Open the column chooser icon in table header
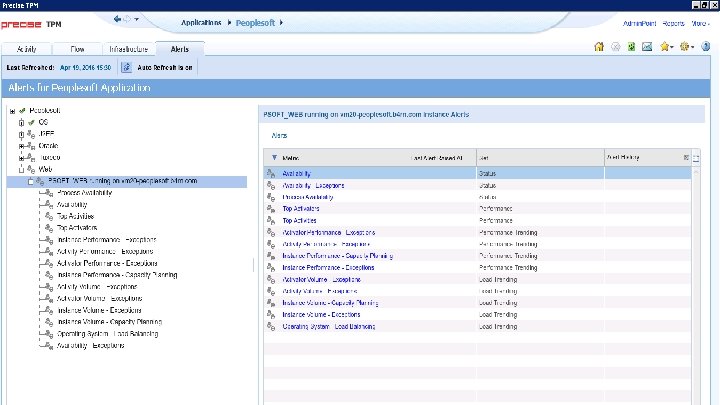Image resolution: width=720 pixels, height=405 pixels. [686, 158]
